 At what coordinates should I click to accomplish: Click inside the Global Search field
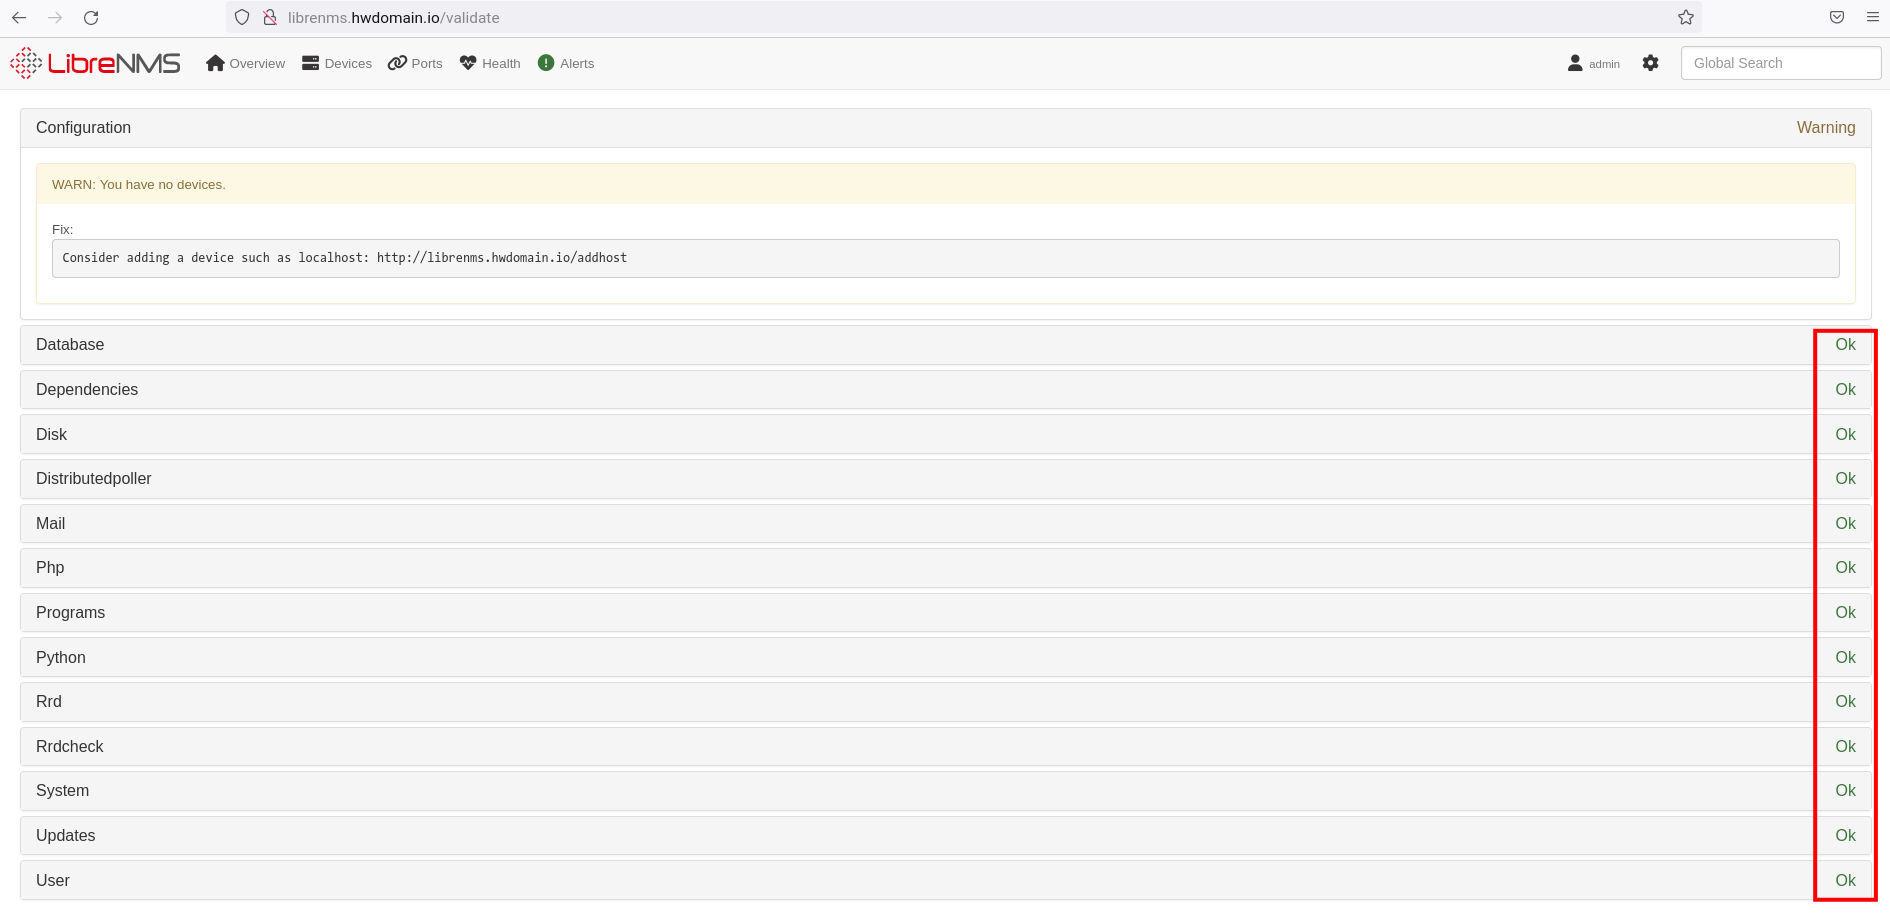pyautogui.click(x=1780, y=62)
